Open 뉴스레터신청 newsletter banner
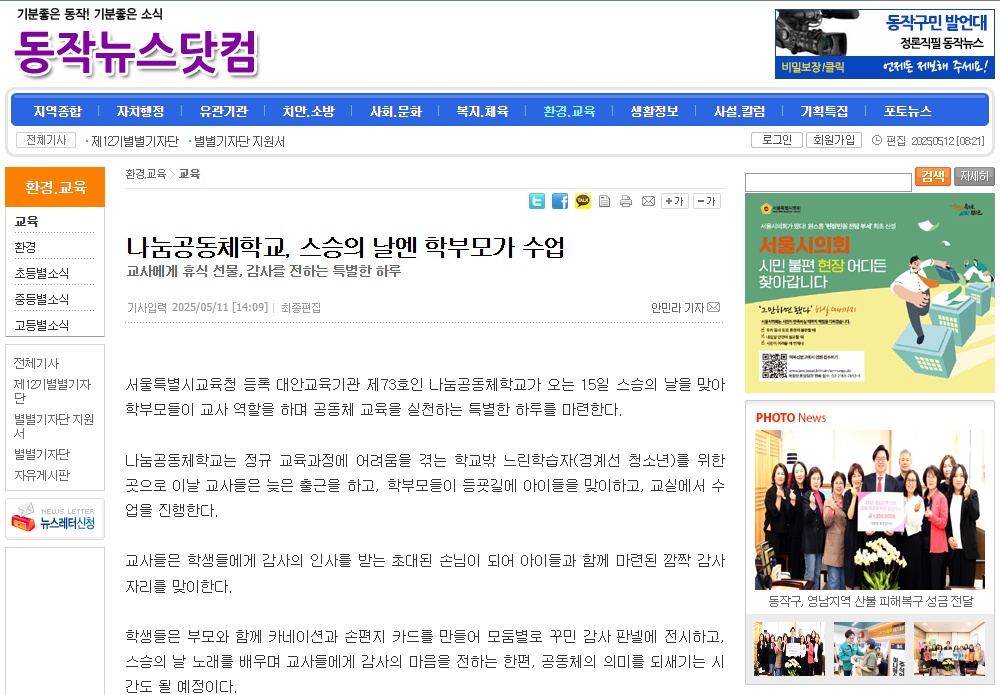 [55, 519]
